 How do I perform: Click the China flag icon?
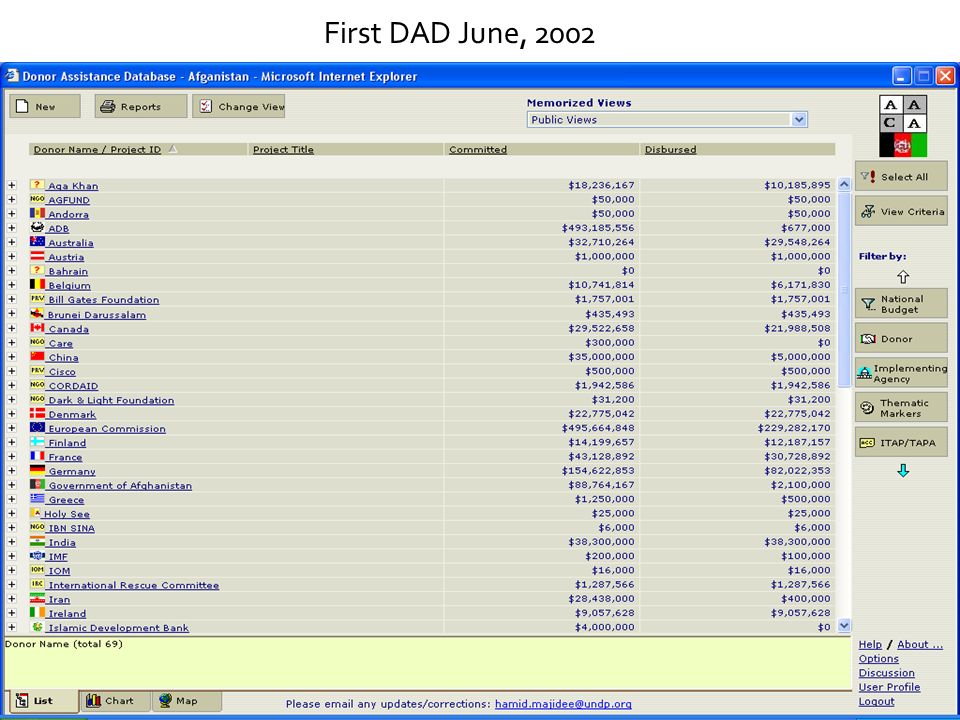click(37, 356)
